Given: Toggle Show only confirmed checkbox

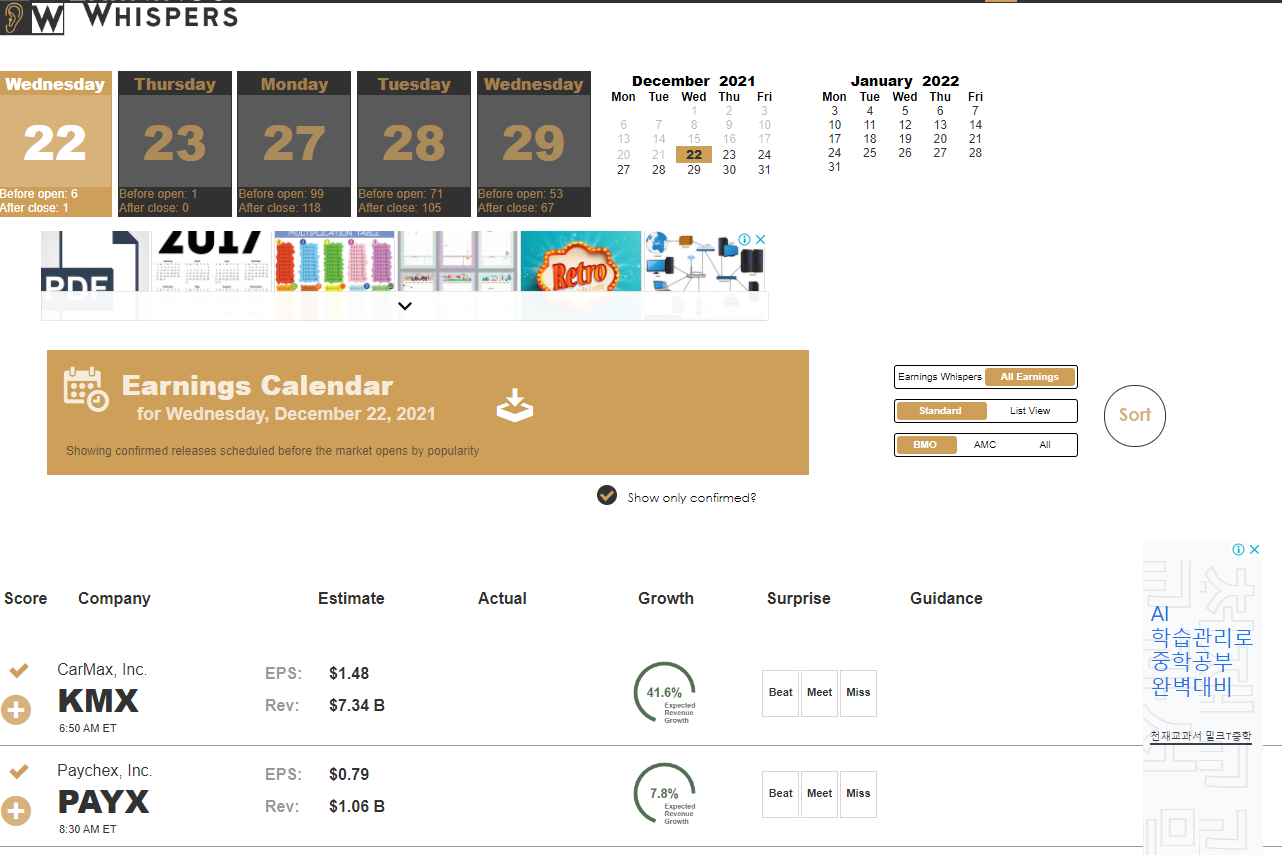Looking at the screenshot, I should click(607, 496).
